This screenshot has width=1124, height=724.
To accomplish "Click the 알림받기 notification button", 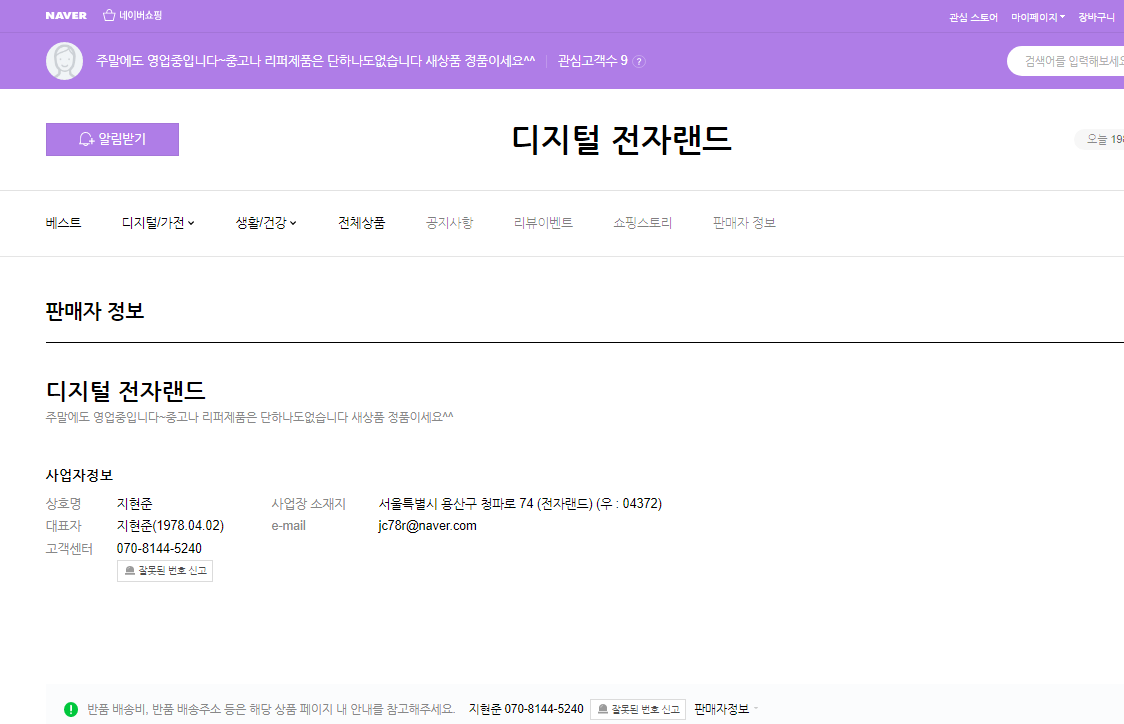I will pos(113,139).
